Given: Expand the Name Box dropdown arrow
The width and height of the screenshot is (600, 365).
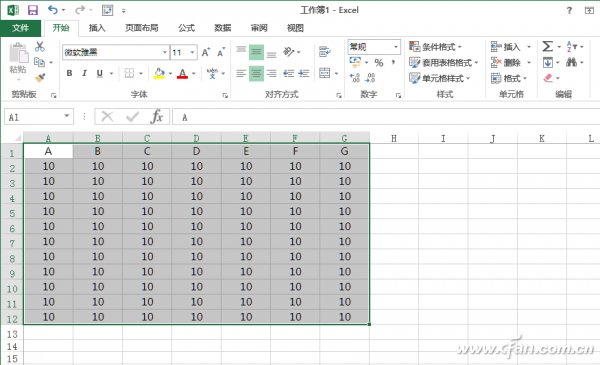Looking at the screenshot, I should (67, 116).
